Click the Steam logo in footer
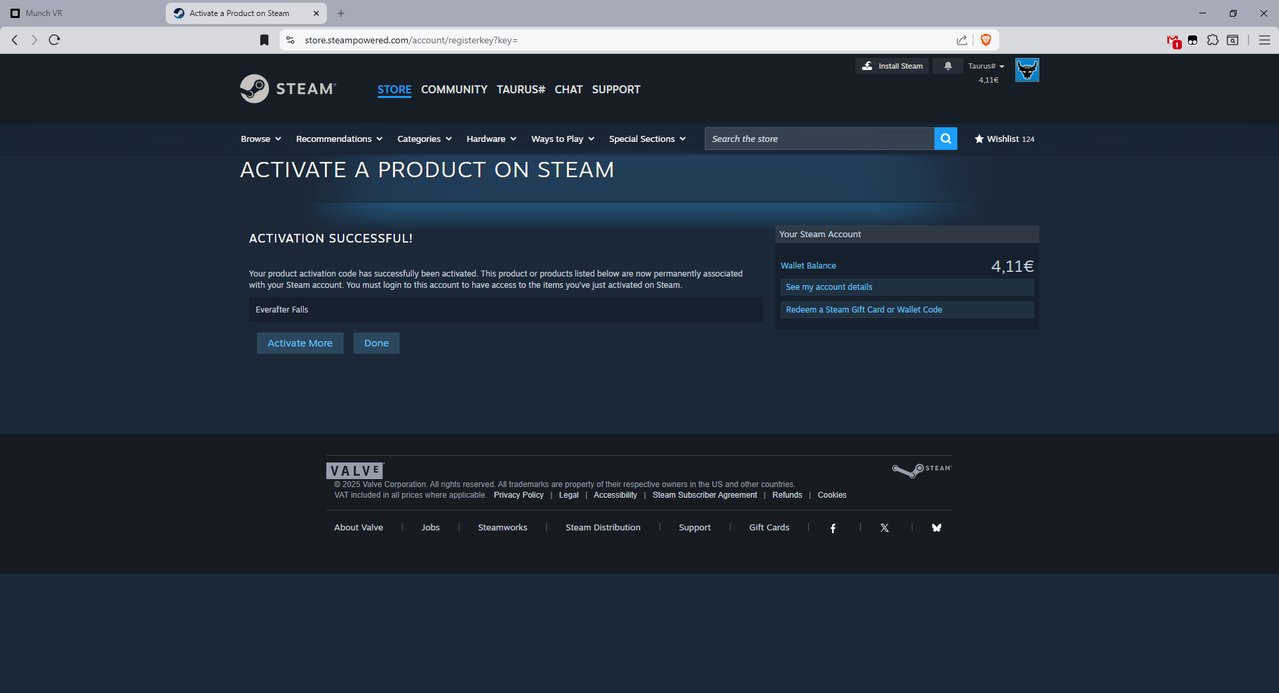Viewport: 1279px width, 693px height. pyautogui.click(x=921, y=469)
